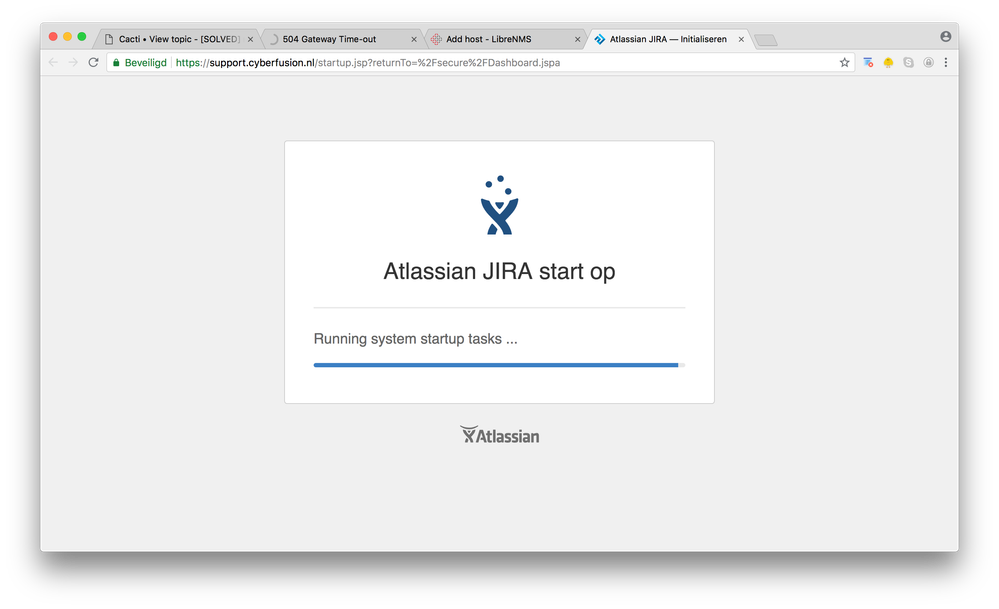Open a new tab with the tab button
Screen dimensions: 999x609
[x=766, y=40]
